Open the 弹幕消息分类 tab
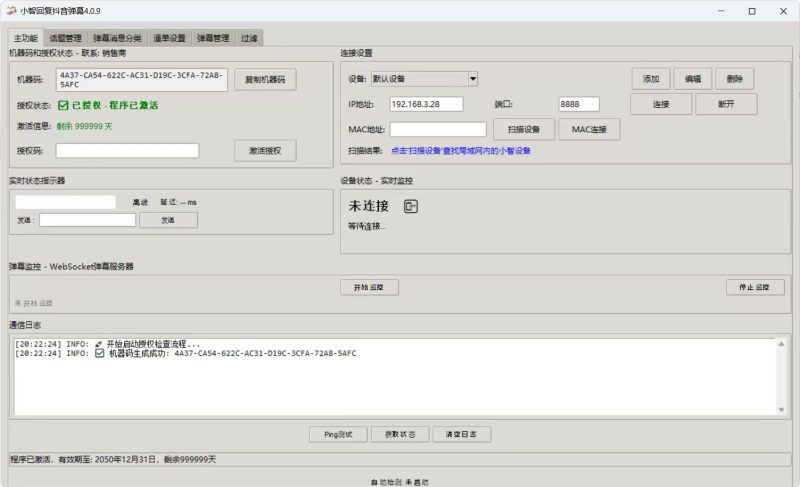 (x=117, y=38)
